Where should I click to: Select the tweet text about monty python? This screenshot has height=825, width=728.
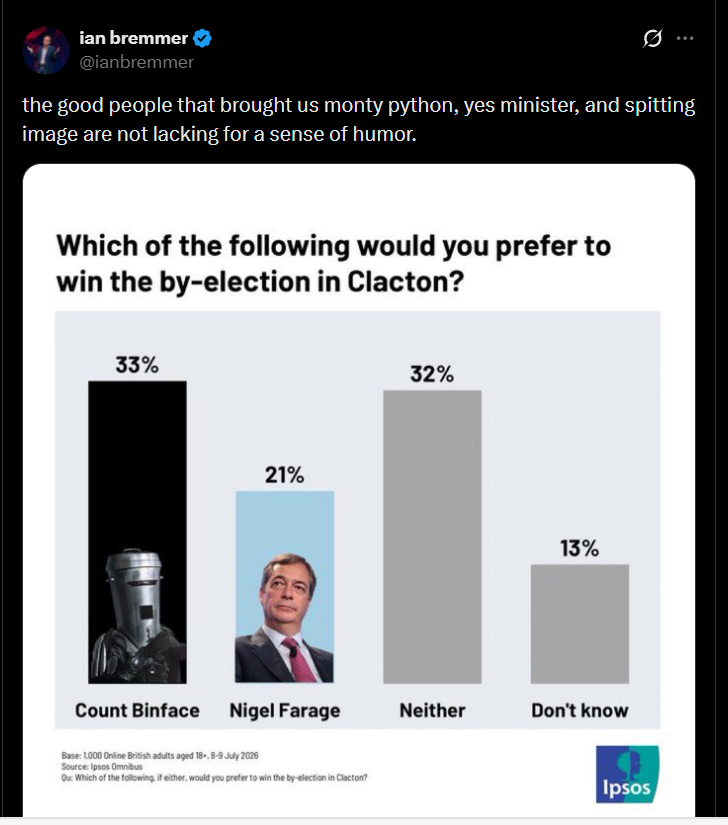[358, 119]
